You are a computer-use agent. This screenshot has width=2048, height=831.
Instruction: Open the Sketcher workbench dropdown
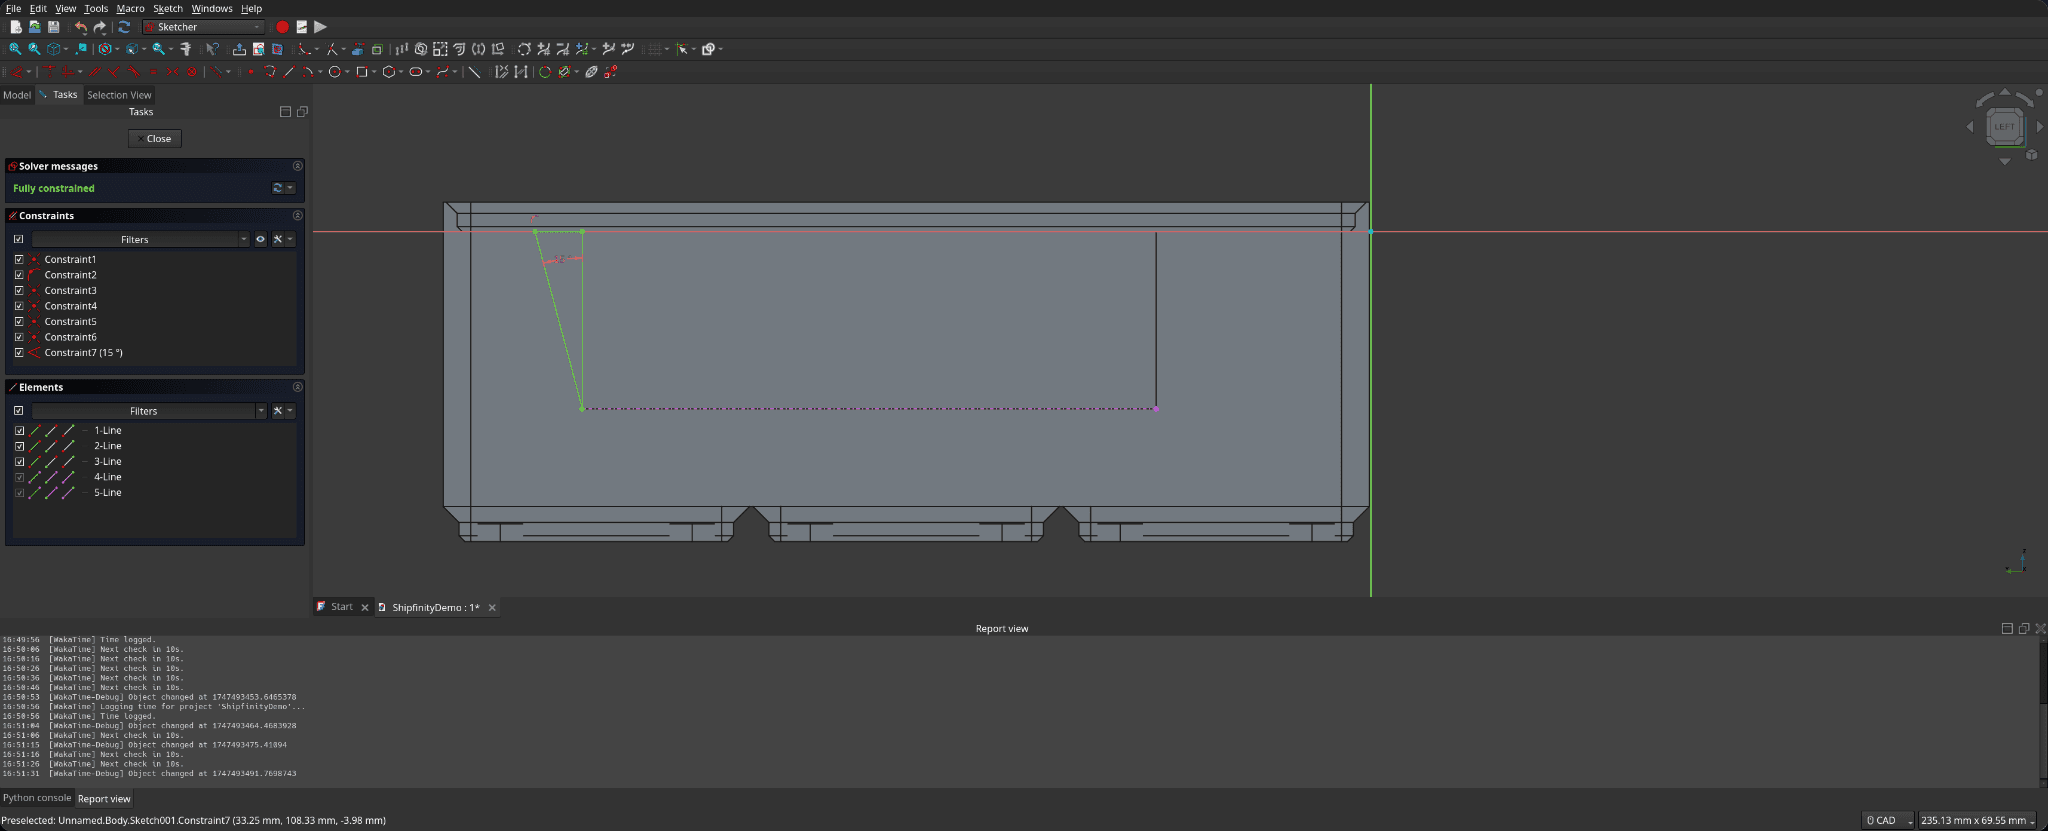204,27
